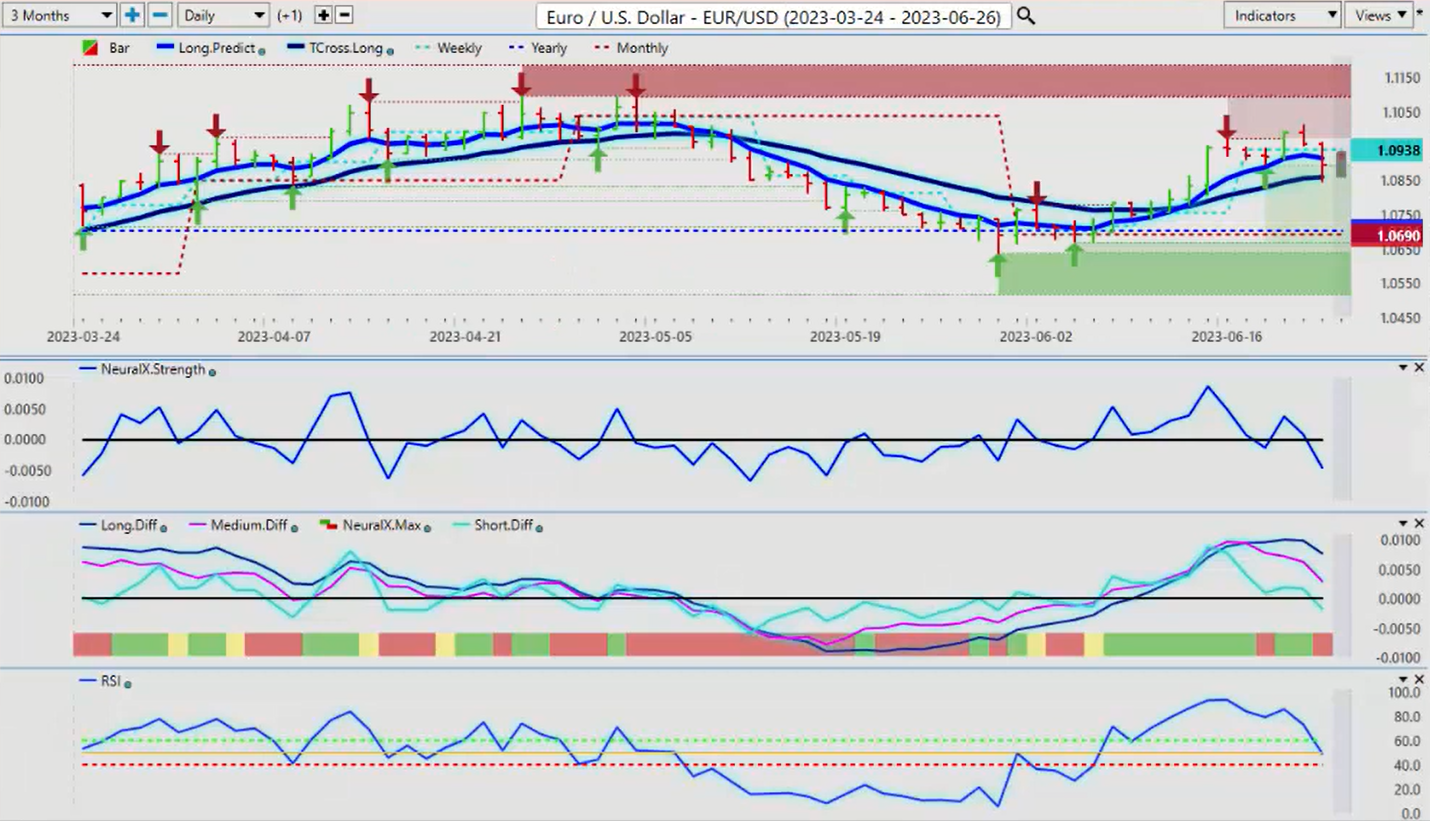
Task: Open the Indicators dropdown
Action: [x=1282, y=15]
